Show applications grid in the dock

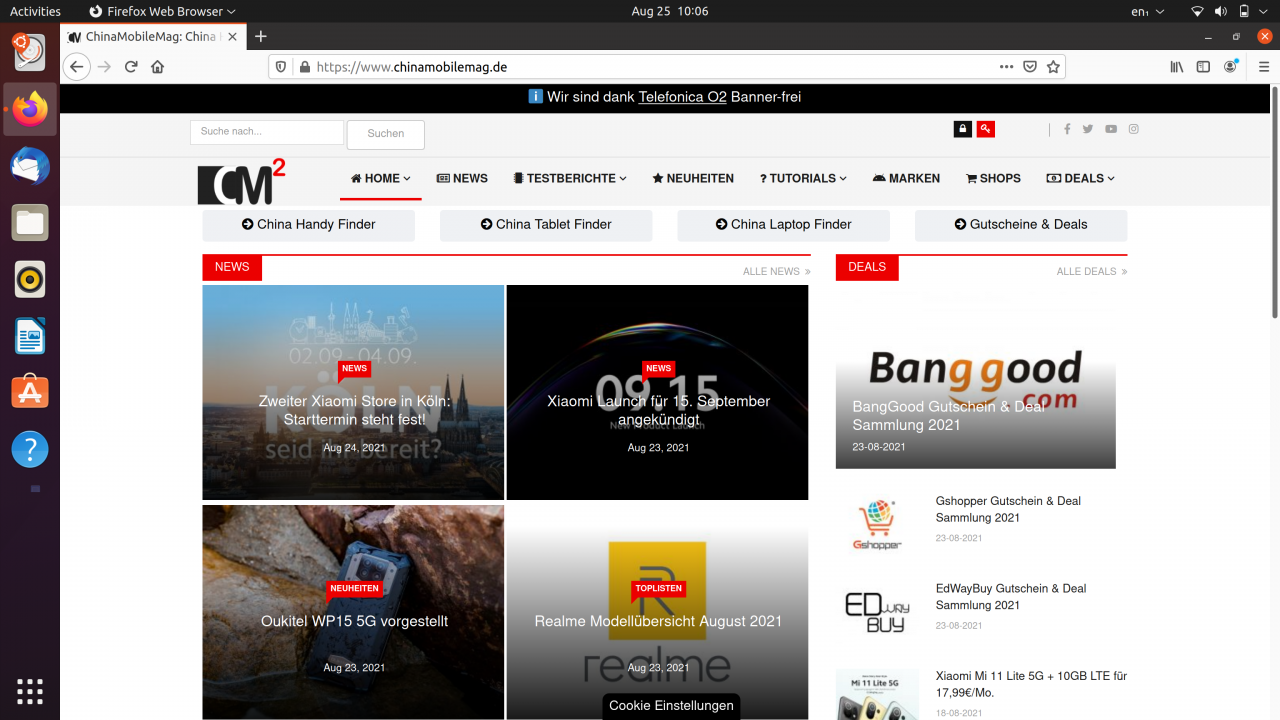coord(30,691)
